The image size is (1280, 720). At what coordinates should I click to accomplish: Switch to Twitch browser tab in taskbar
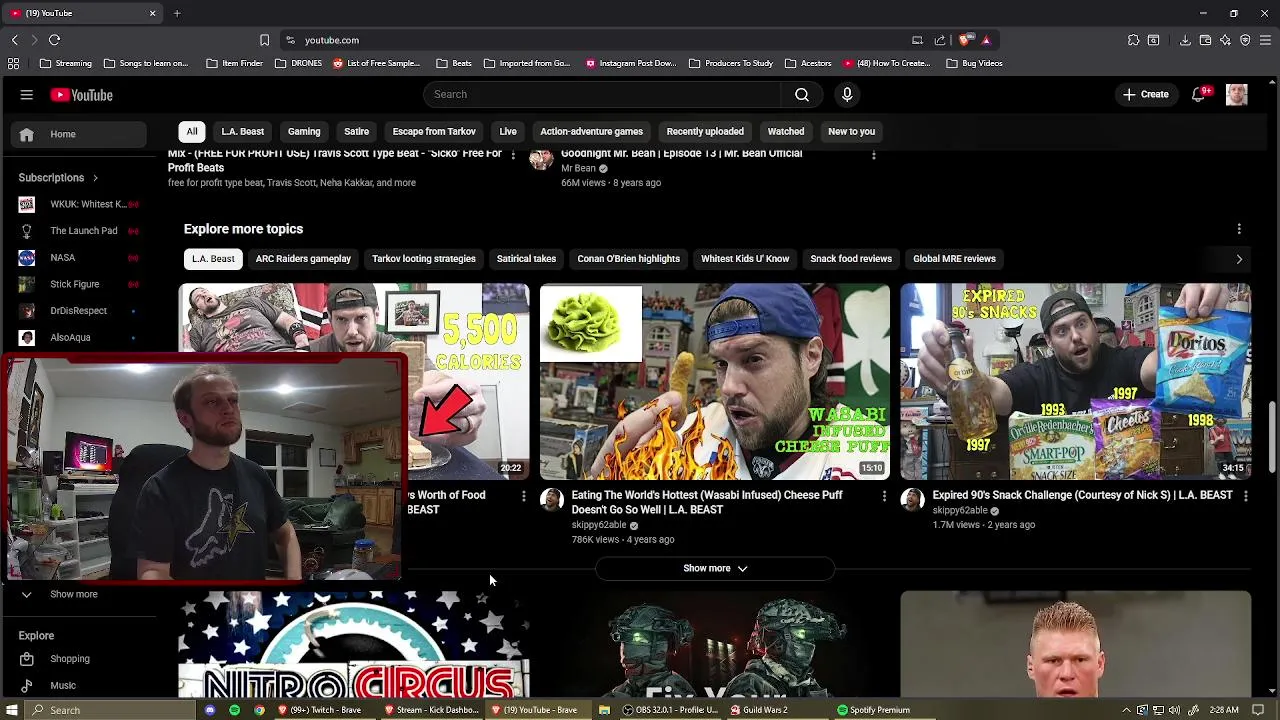[x=322, y=710]
